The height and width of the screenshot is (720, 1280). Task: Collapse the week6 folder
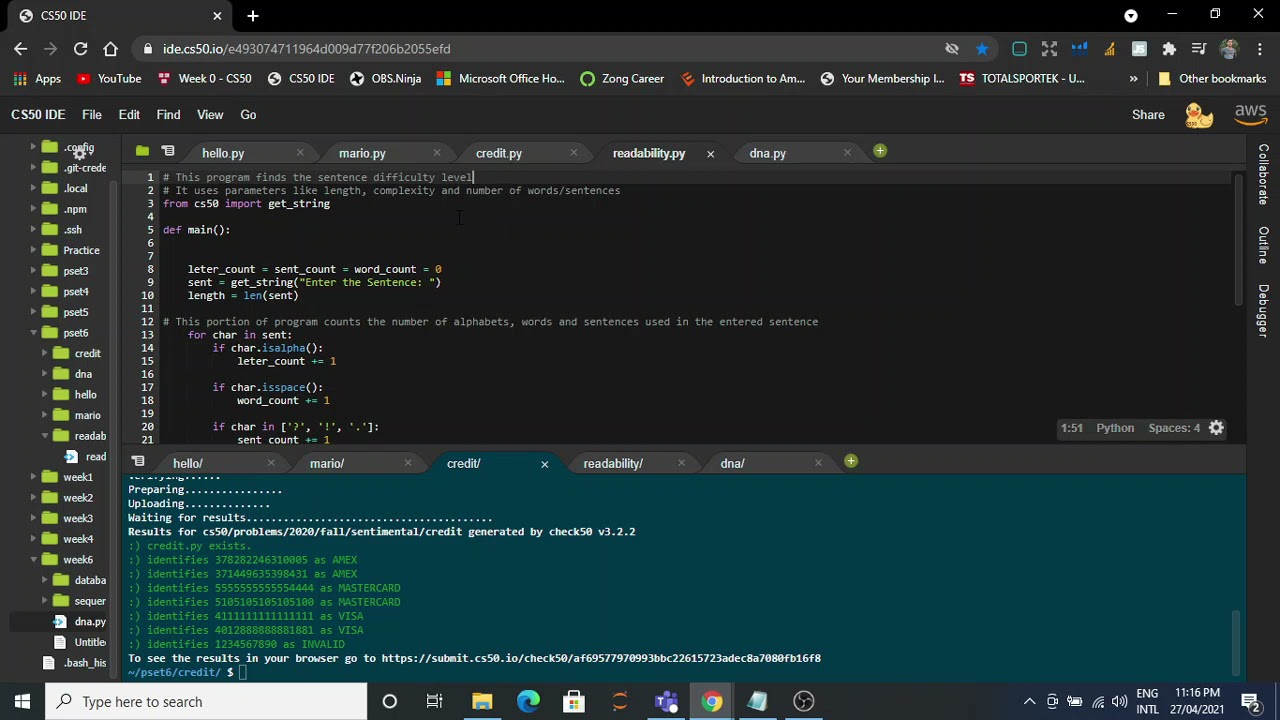point(33,560)
